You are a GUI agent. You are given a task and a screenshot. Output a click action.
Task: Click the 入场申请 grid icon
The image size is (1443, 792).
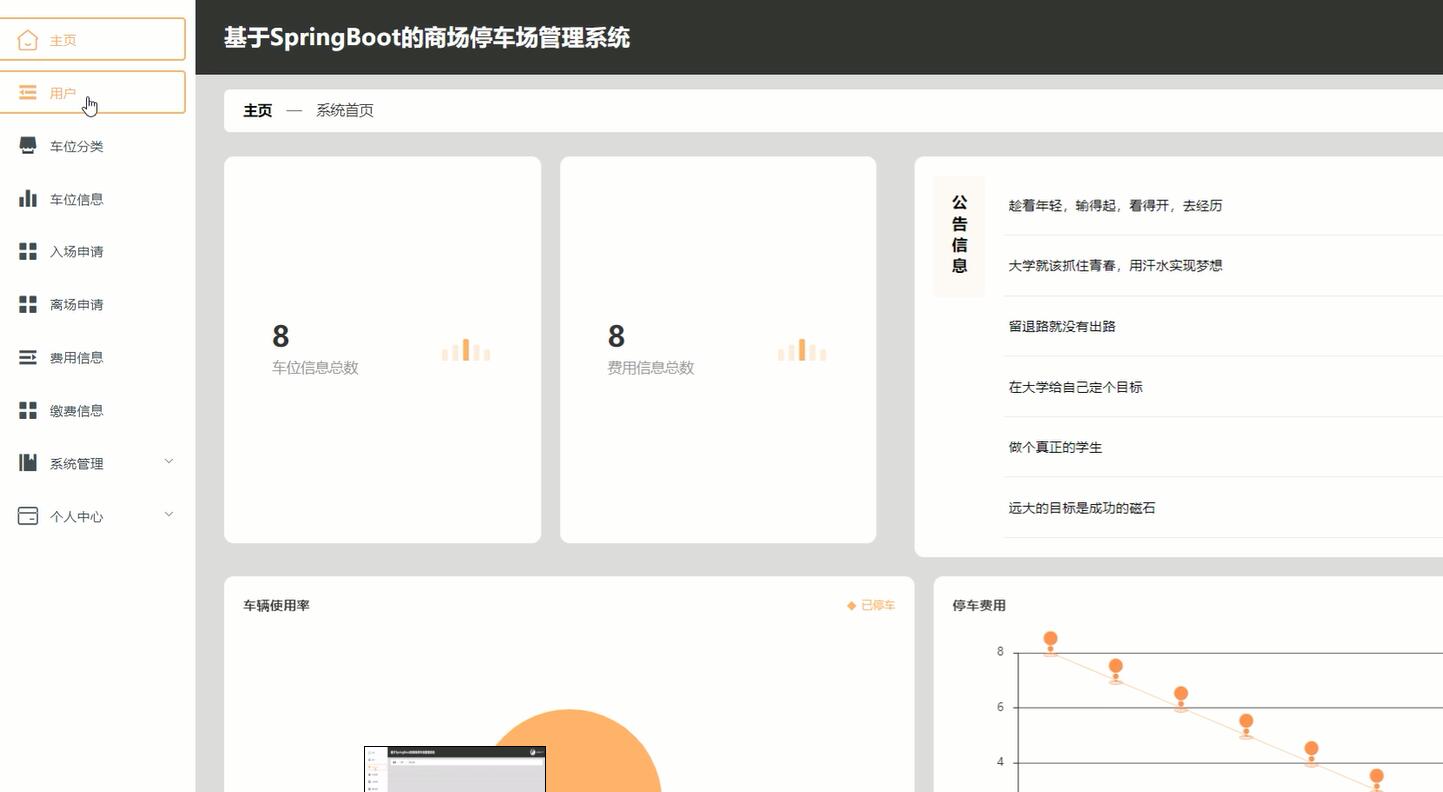pyautogui.click(x=27, y=251)
